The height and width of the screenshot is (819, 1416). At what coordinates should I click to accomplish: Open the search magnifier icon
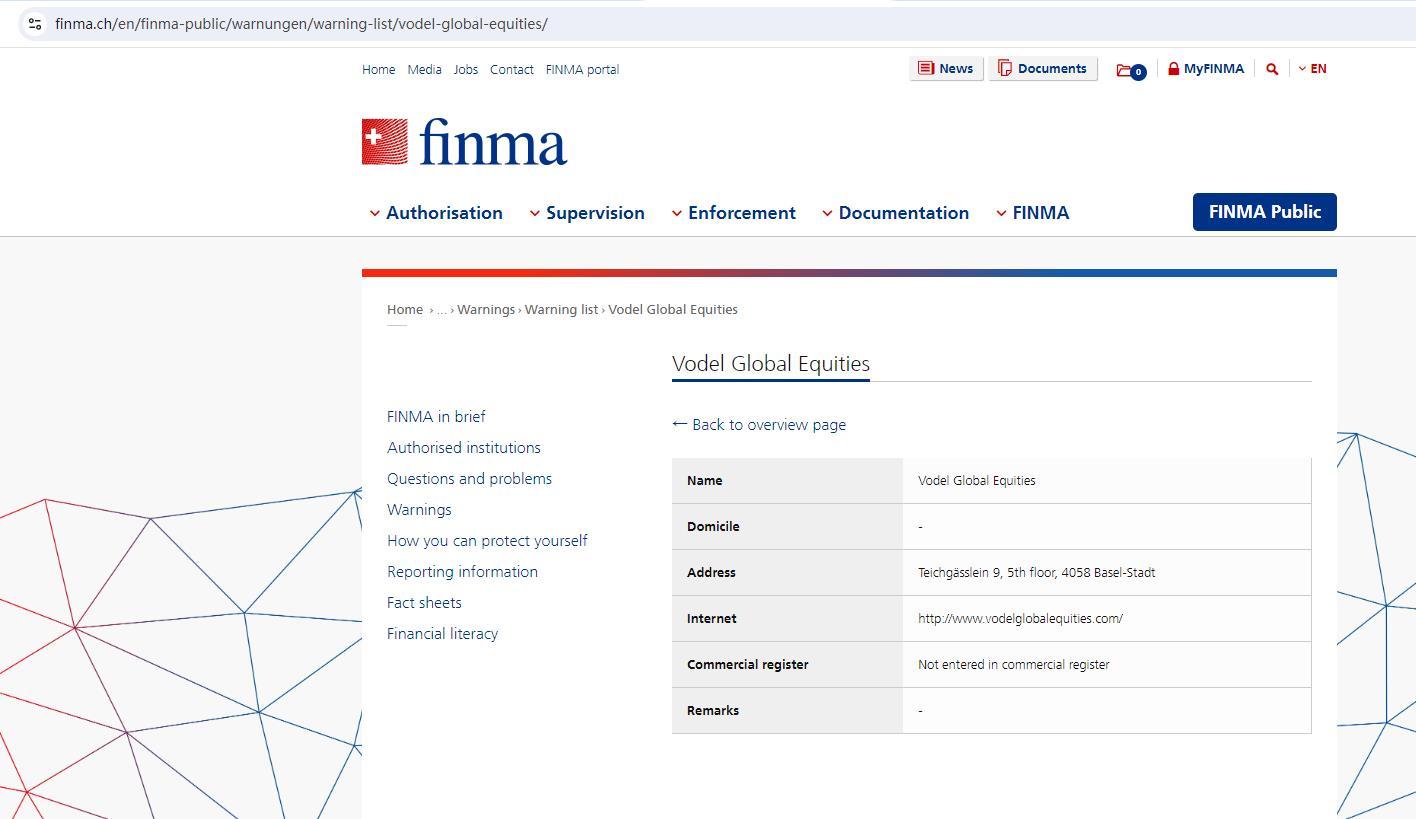click(x=1272, y=69)
